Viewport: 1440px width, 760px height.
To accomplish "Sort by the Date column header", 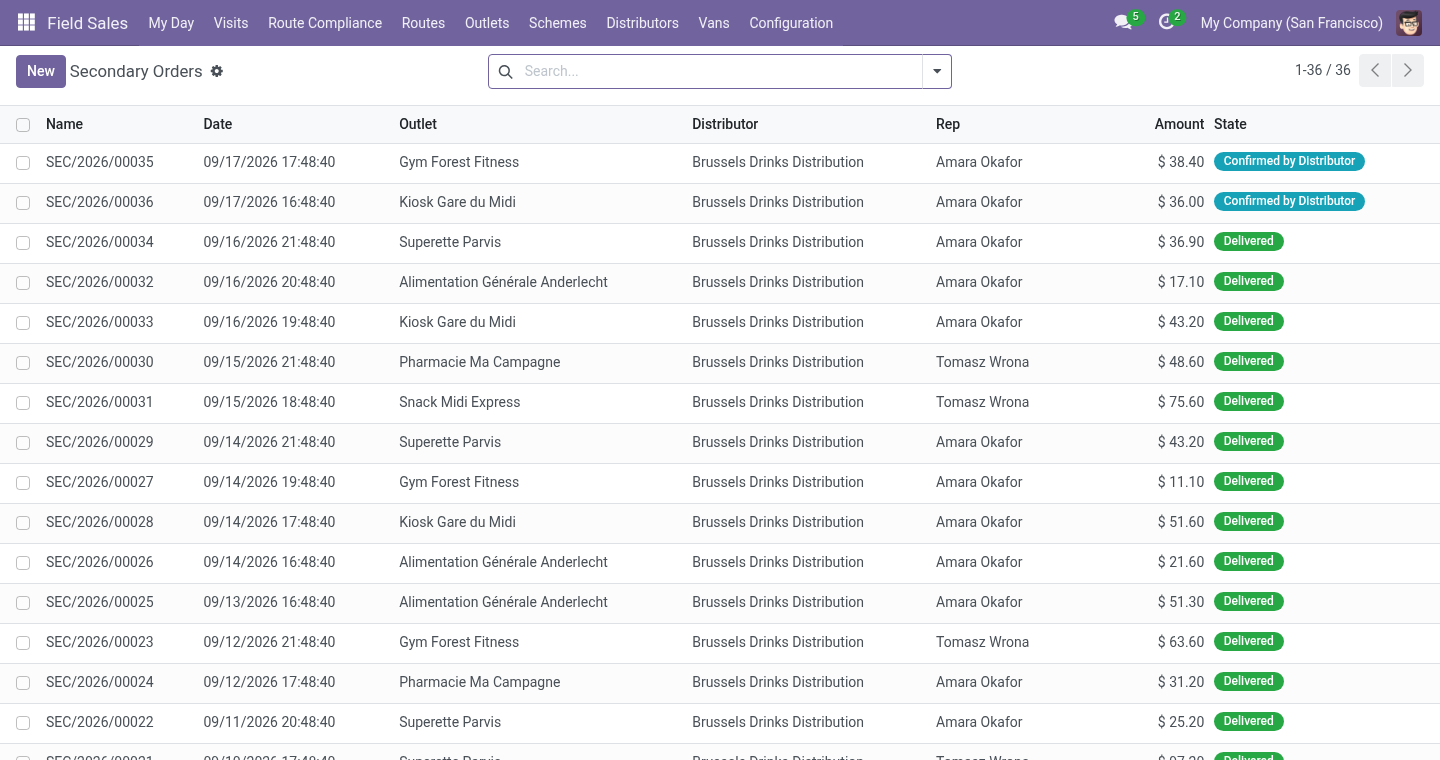I will [218, 124].
